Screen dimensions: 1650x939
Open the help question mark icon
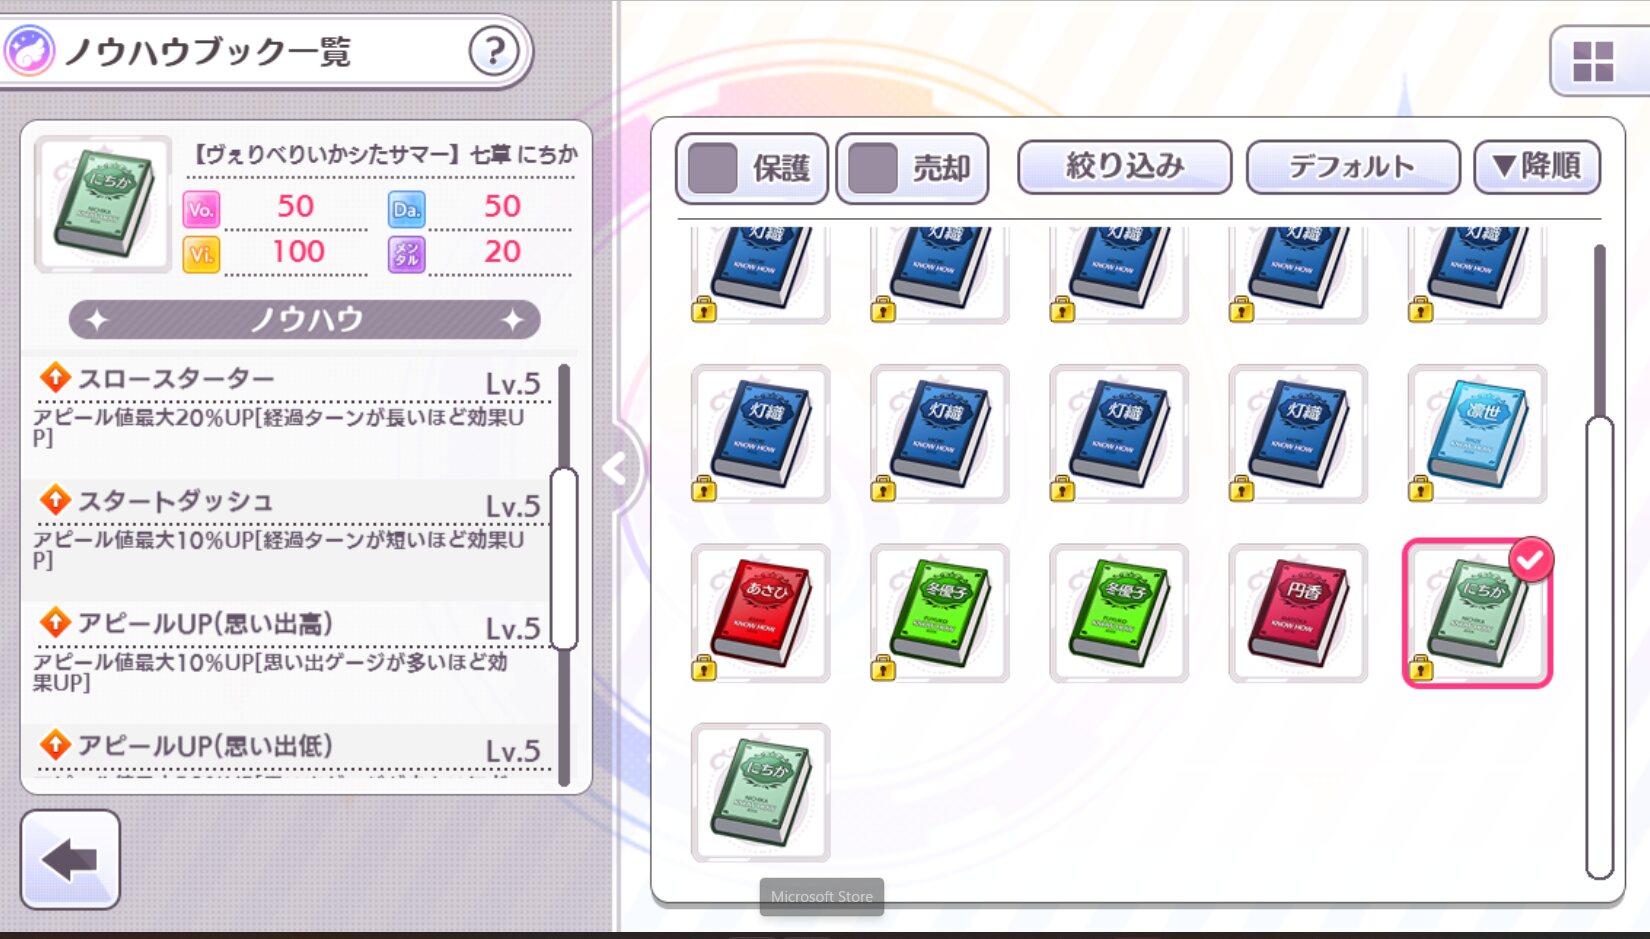[x=494, y=50]
